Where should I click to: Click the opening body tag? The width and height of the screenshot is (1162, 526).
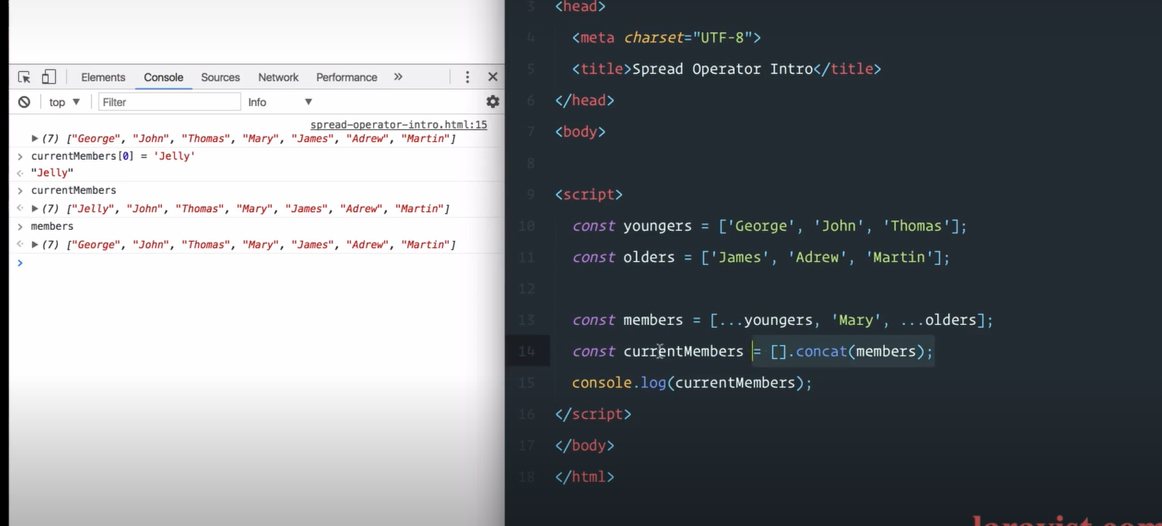(580, 132)
